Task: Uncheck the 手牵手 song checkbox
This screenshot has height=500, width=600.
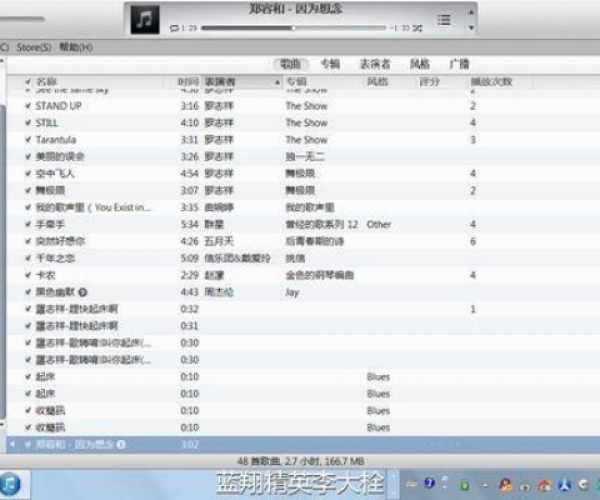Action: (28, 224)
